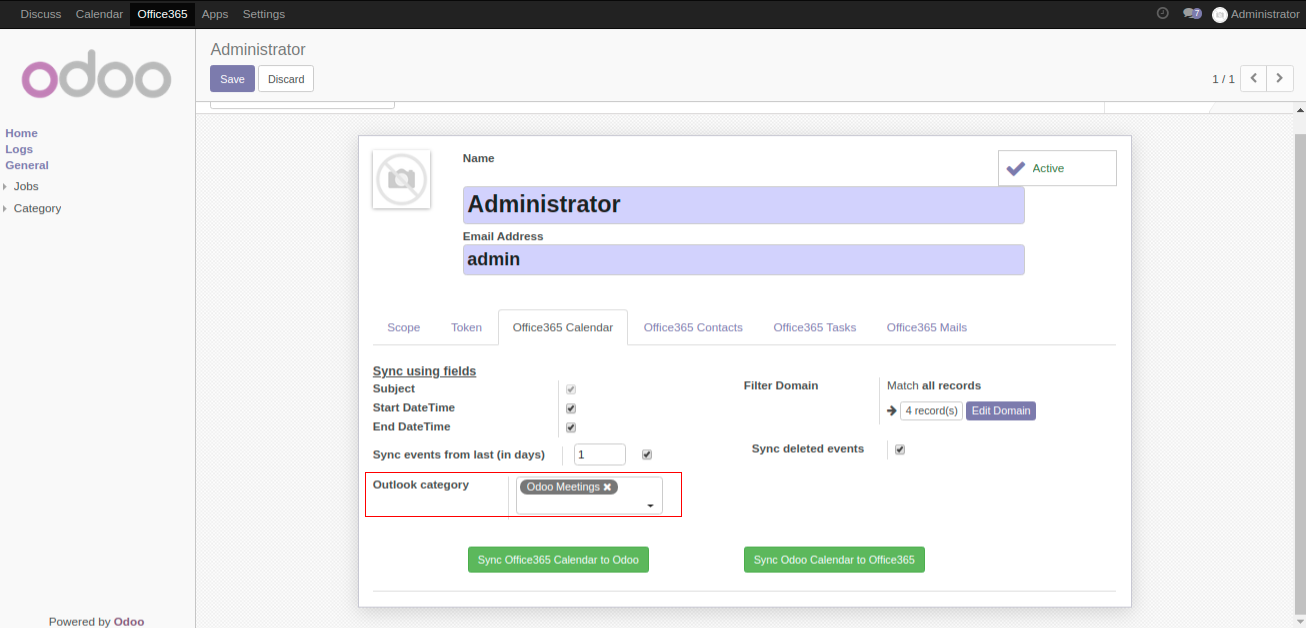Click the Active checkmark status button
This screenshot has height=628, width=1306.
[x=1056, y=168]
